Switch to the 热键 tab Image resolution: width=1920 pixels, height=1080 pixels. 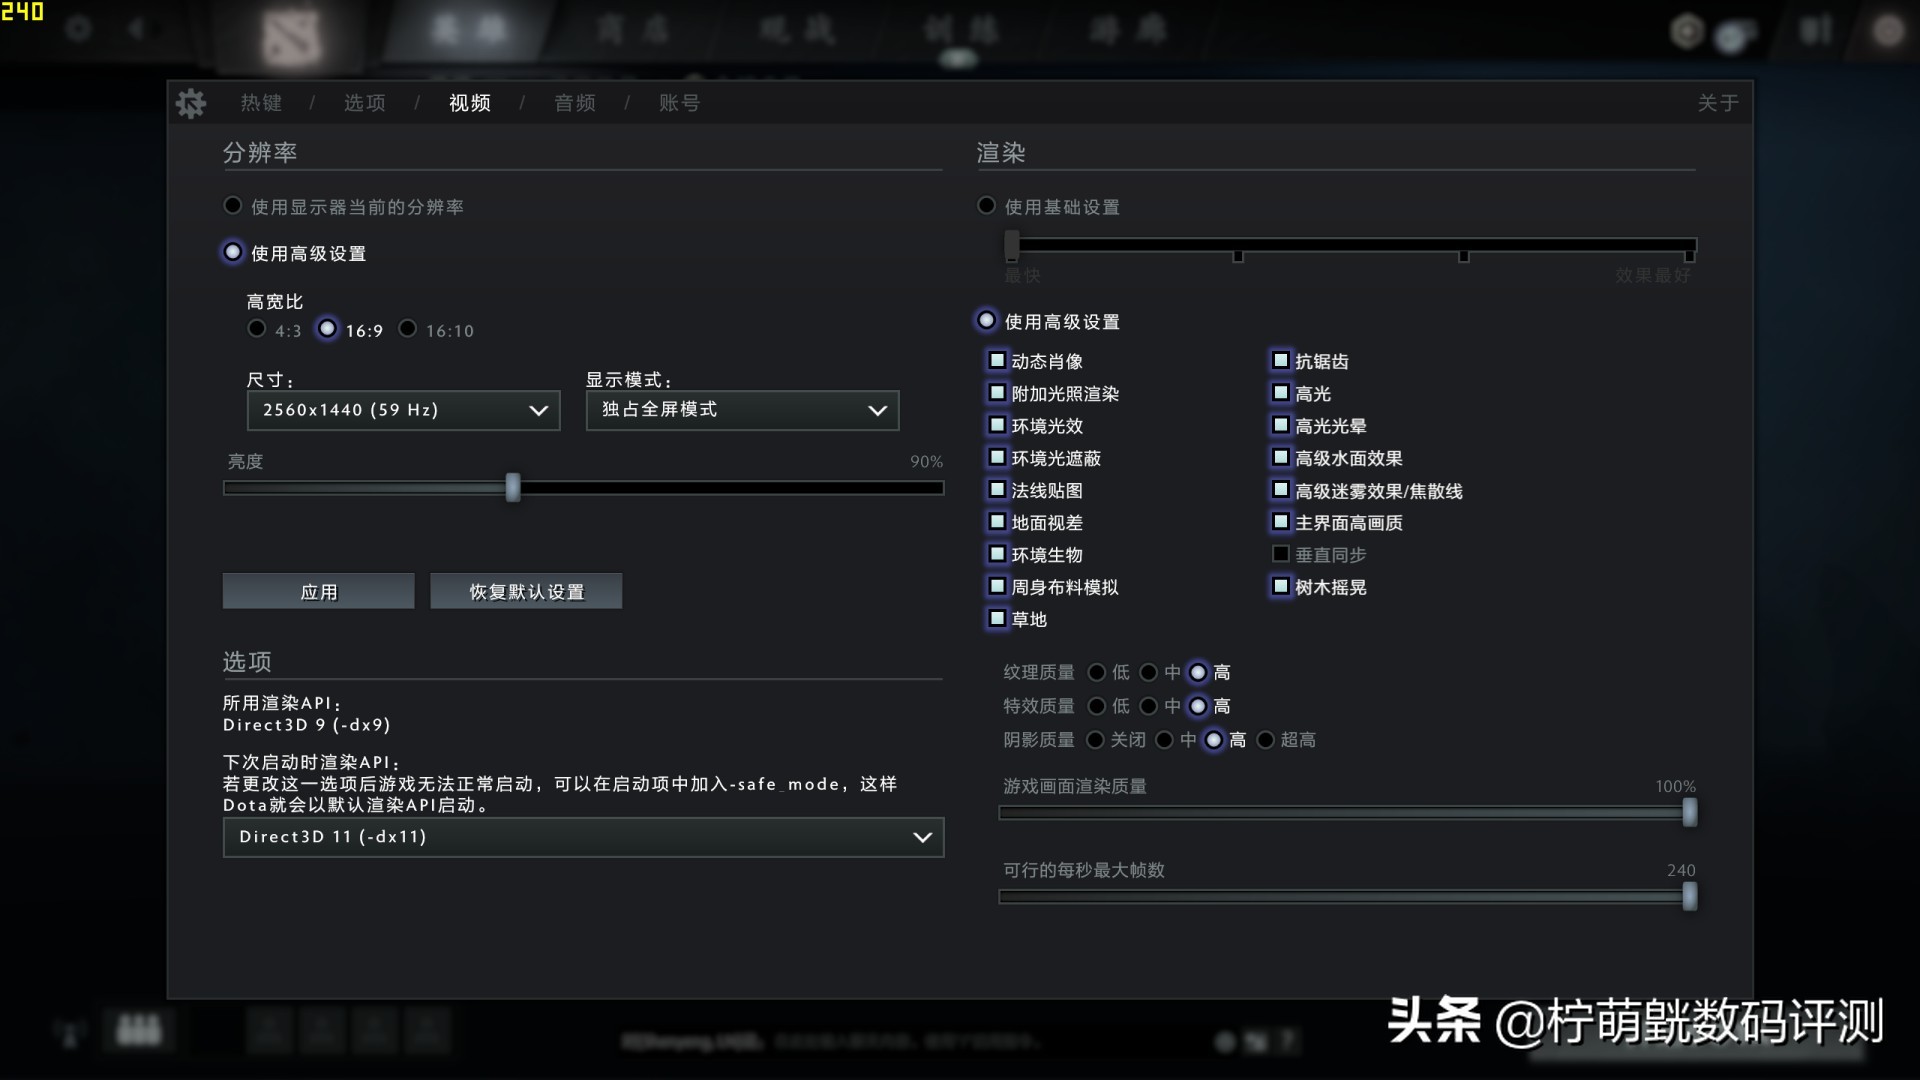[x=260, y=102]
